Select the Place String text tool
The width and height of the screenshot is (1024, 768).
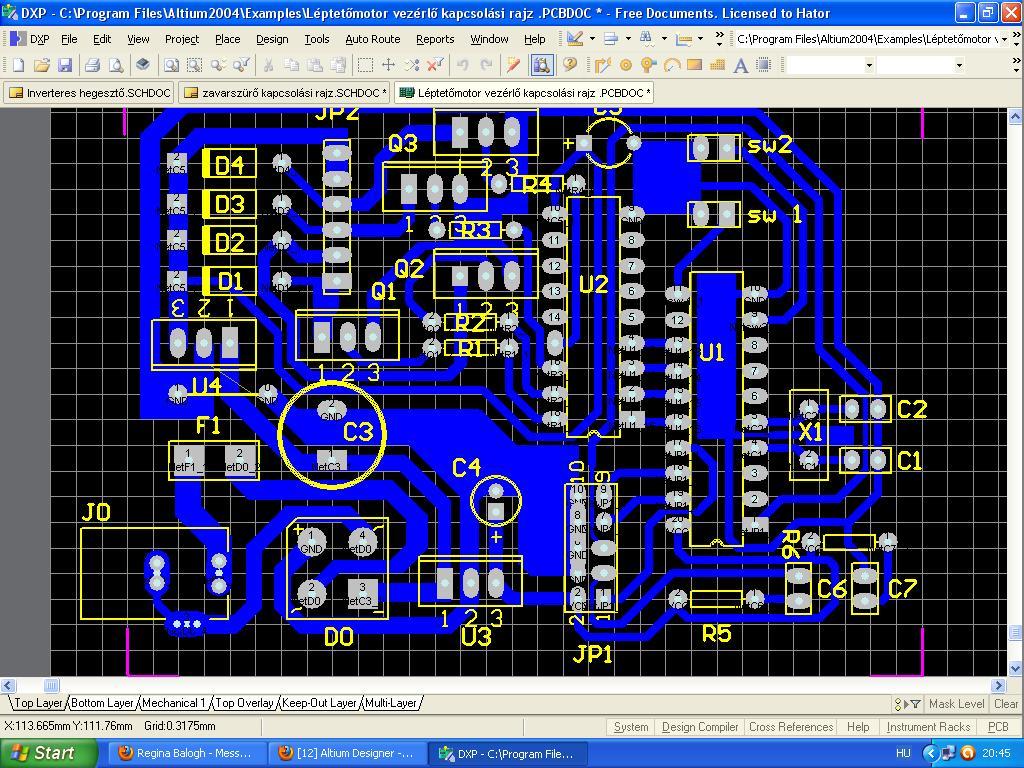pos(741,65)
